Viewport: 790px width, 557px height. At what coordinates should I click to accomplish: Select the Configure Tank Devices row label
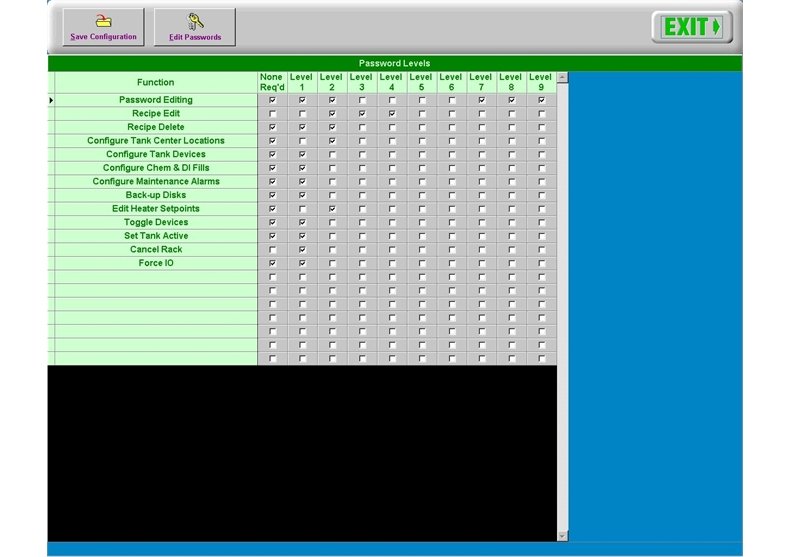coord(155,154)
